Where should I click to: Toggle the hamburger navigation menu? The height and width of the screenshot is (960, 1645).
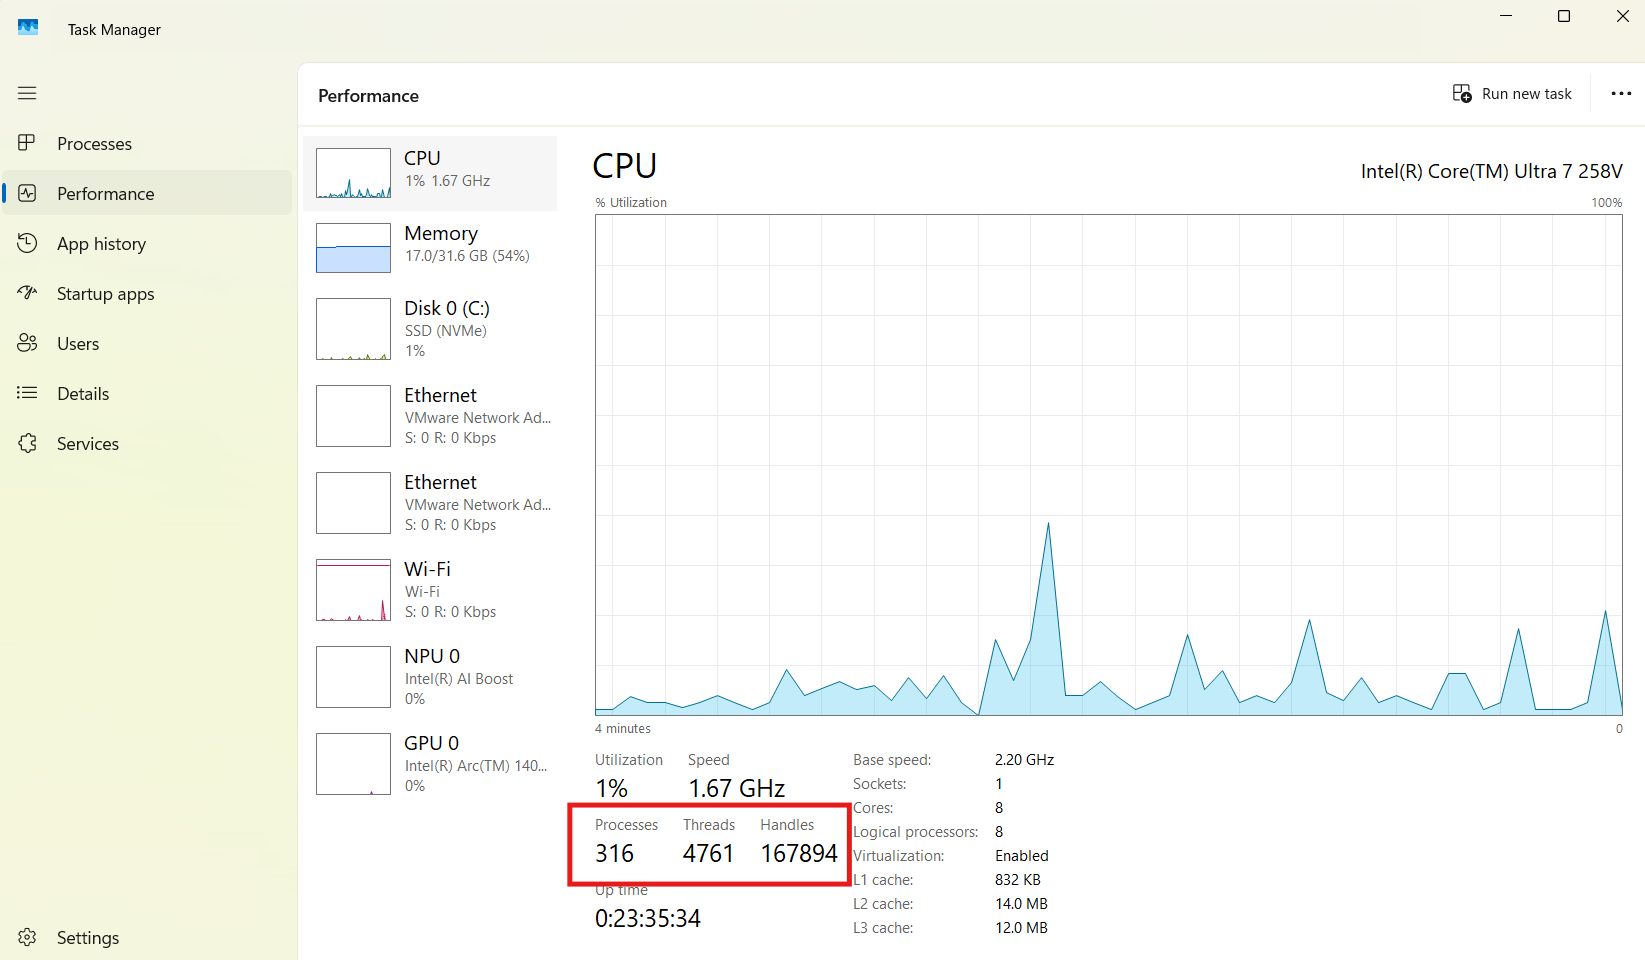coord(27,93)
